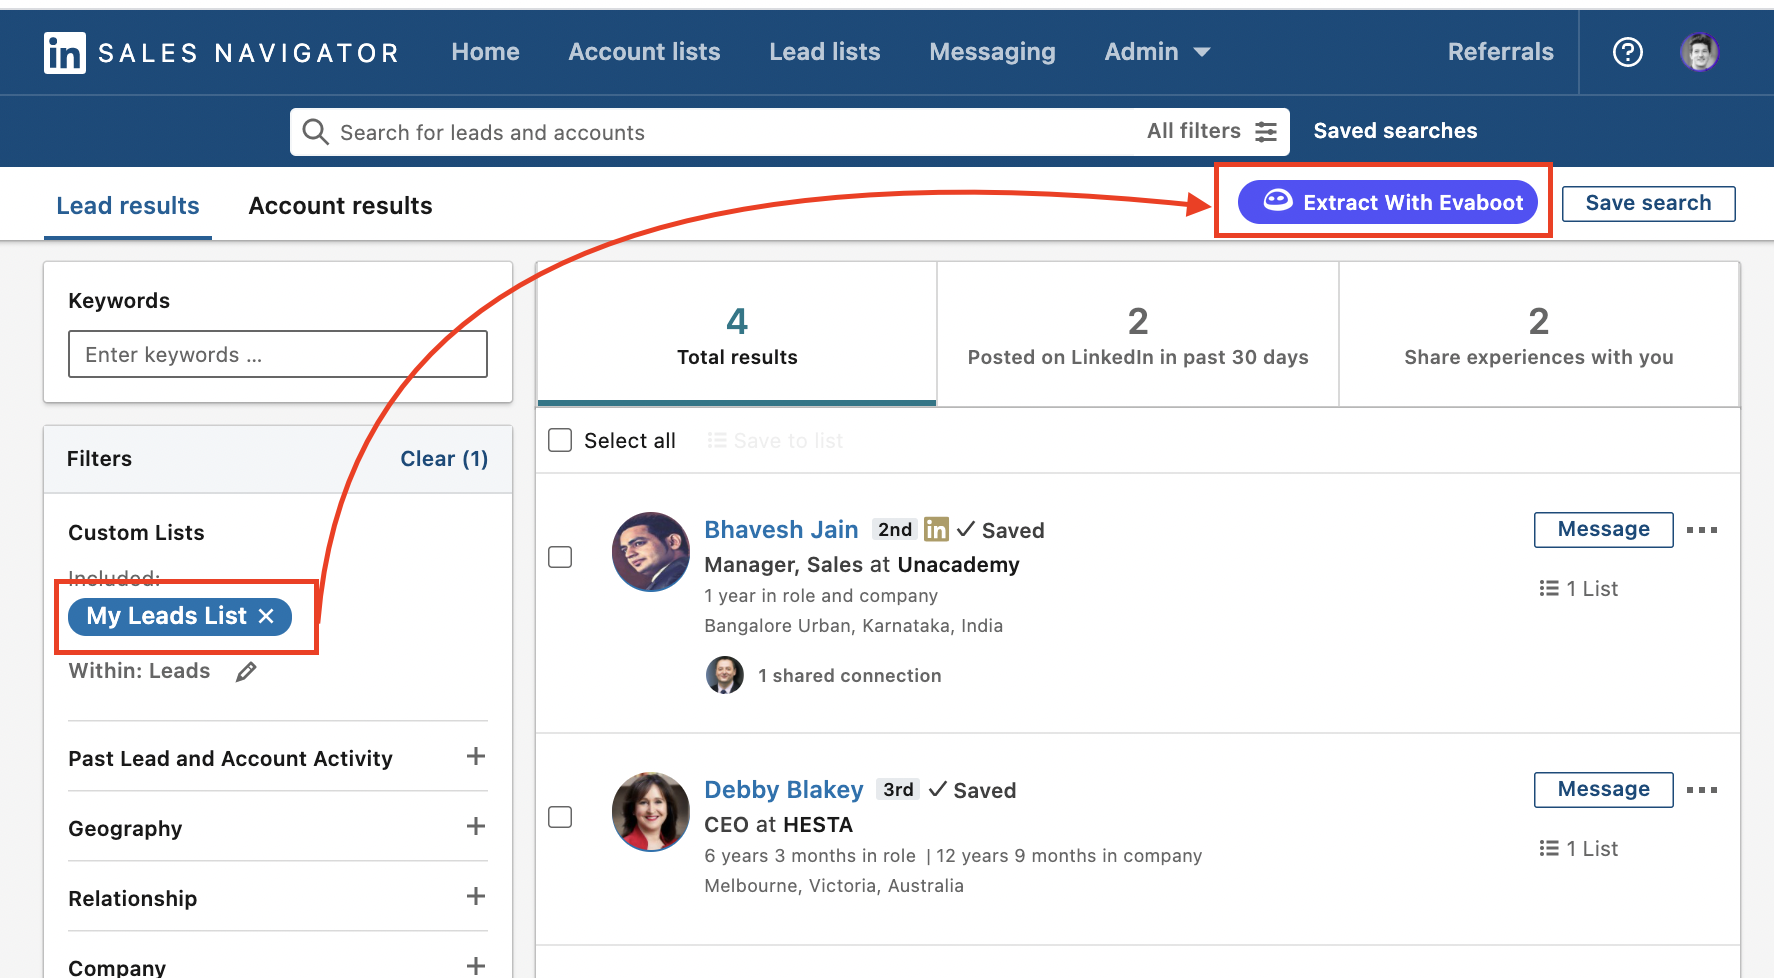Viewport: 1774px width, 978px height.
Task: Click the search magnifier icon
Action: tap(315, 132)
